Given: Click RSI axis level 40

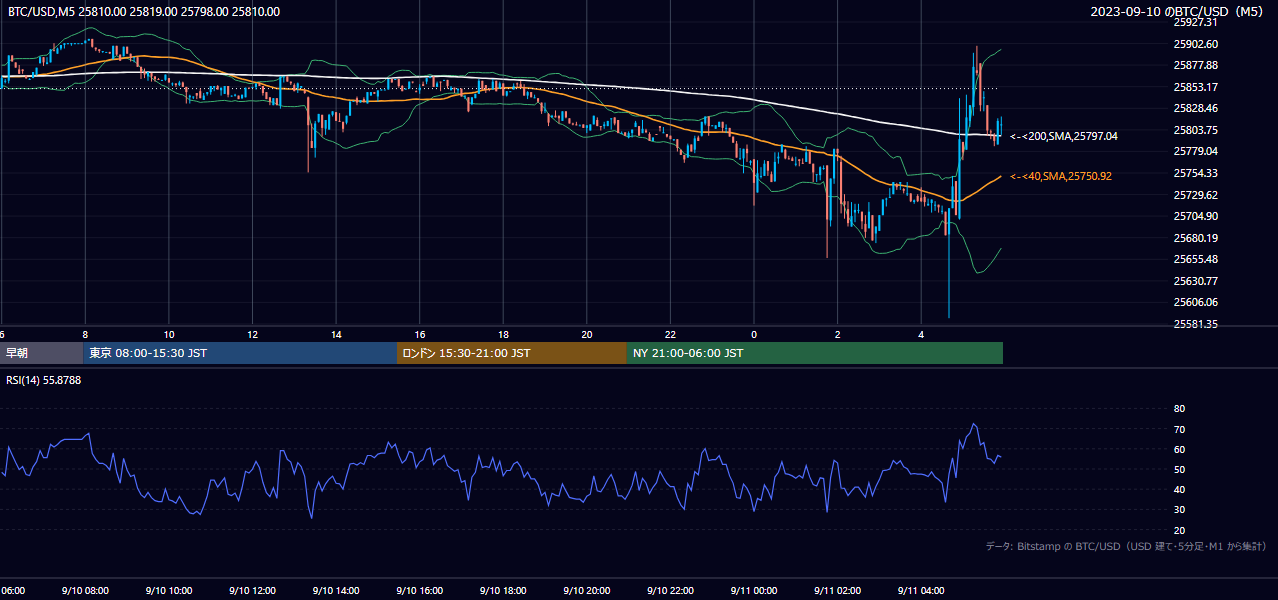Looking at the screenshot, I should point(1180,489).
